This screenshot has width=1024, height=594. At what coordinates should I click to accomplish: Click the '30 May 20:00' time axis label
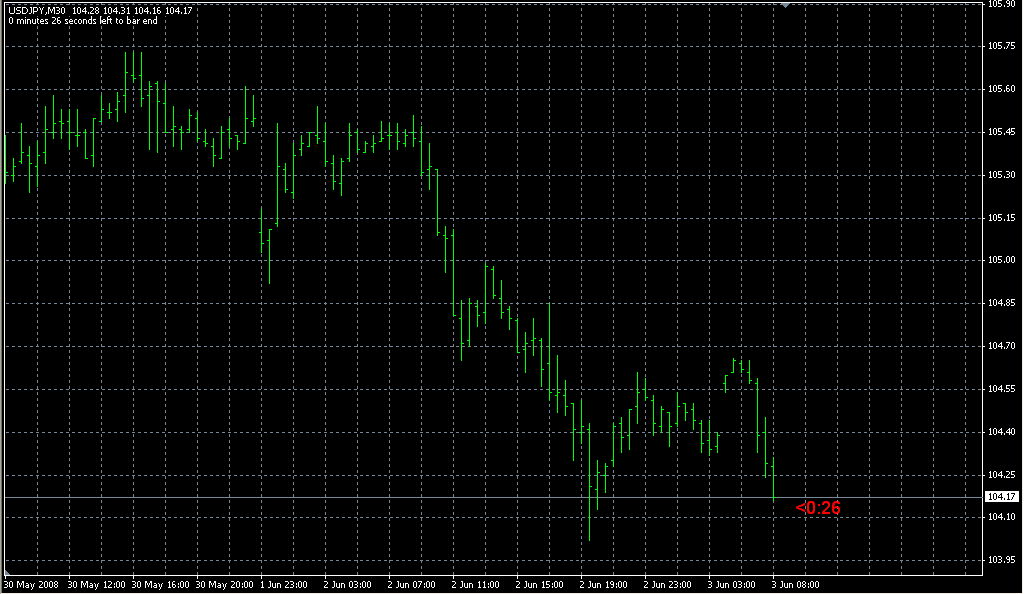pos(224,585)
